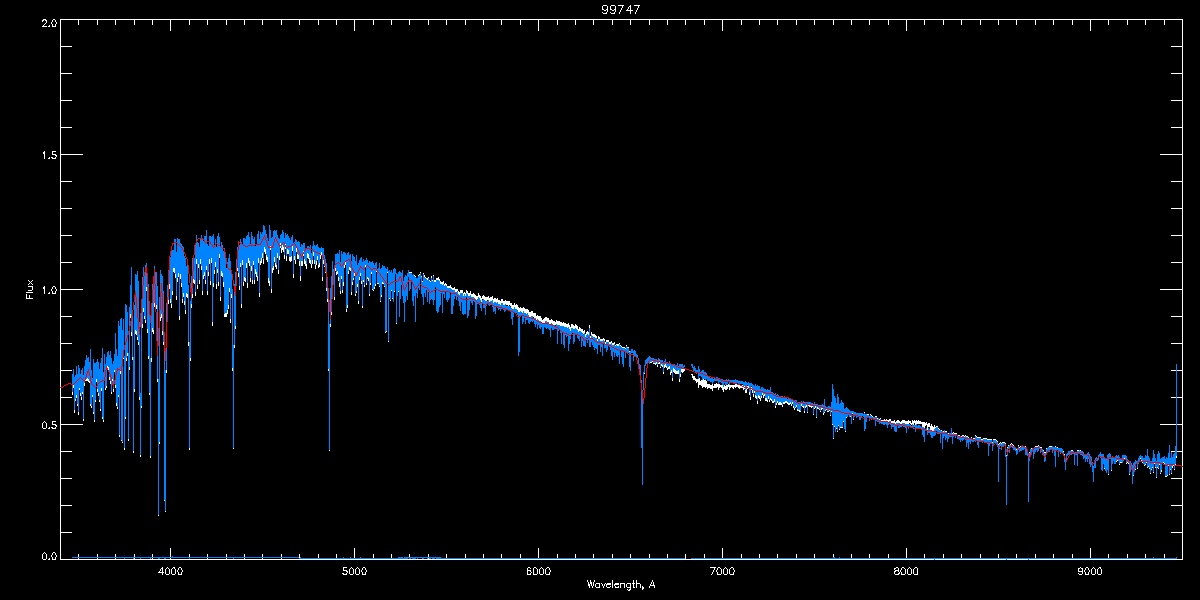1200x600 pixels.
Task: Click the 1.5 flux tick label
Action: 49,156
